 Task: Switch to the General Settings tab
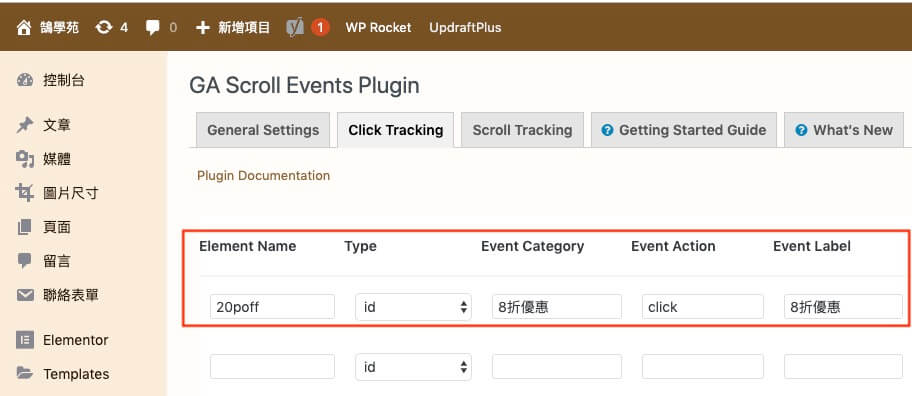coord(263,130)
